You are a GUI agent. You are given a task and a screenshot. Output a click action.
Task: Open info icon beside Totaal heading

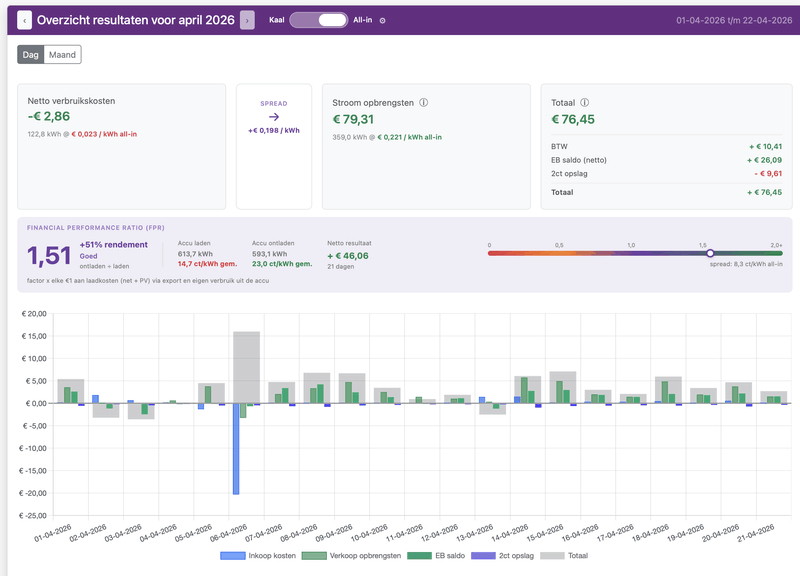(585, 103)
